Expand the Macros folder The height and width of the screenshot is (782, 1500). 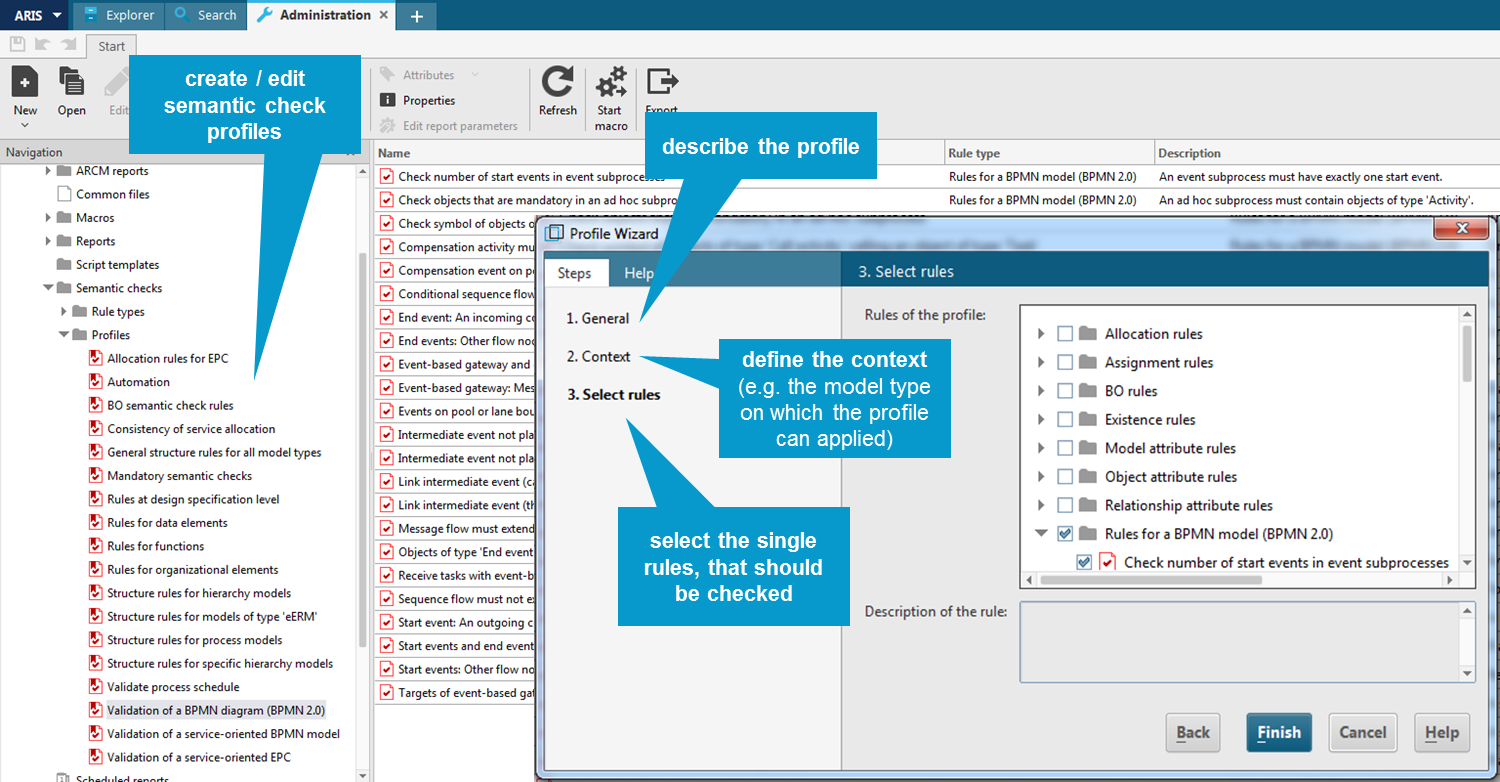[48, 217]
